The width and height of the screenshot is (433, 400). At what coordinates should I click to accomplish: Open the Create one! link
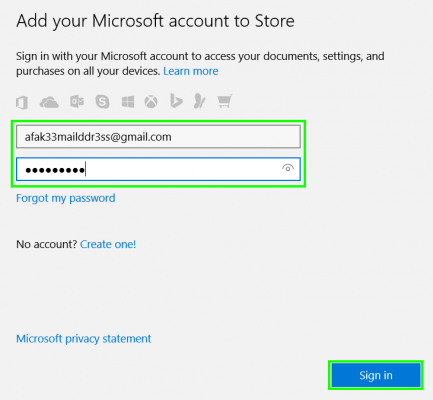[108, 244]
